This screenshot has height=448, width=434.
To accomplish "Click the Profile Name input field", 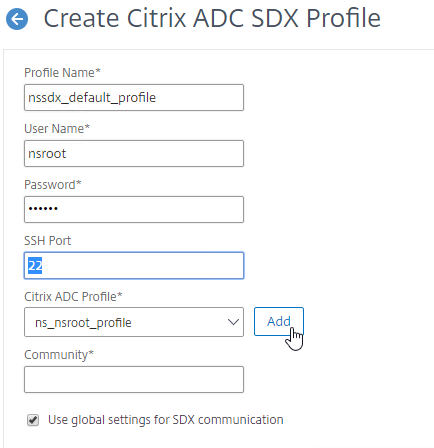I will [134, 97].
